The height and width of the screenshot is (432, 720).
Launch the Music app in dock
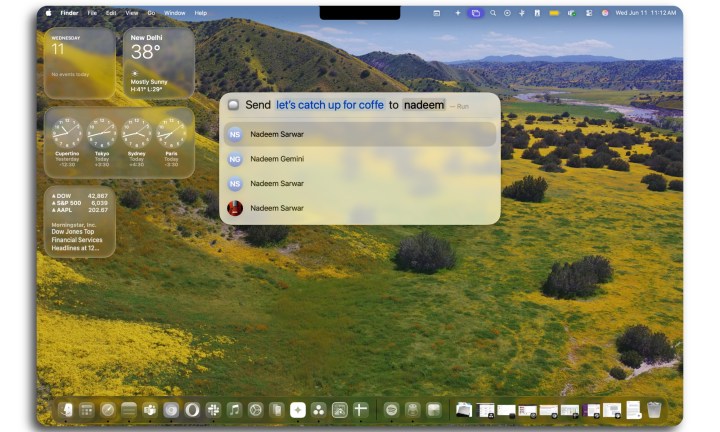(234, 410)
